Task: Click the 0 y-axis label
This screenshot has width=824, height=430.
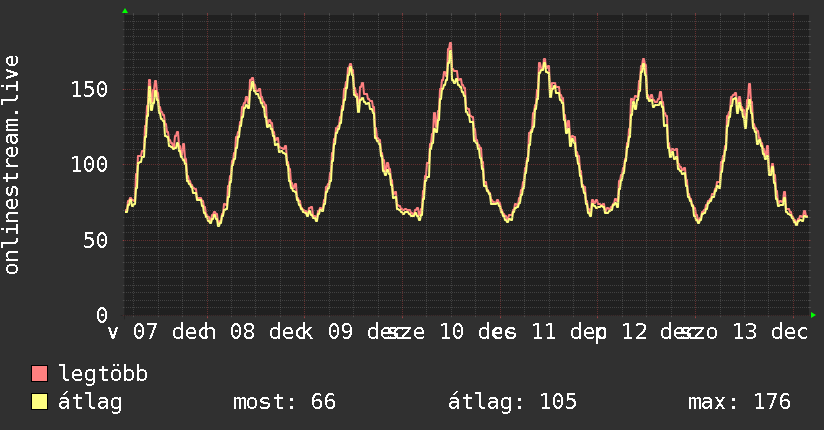Action: [102, 315]
